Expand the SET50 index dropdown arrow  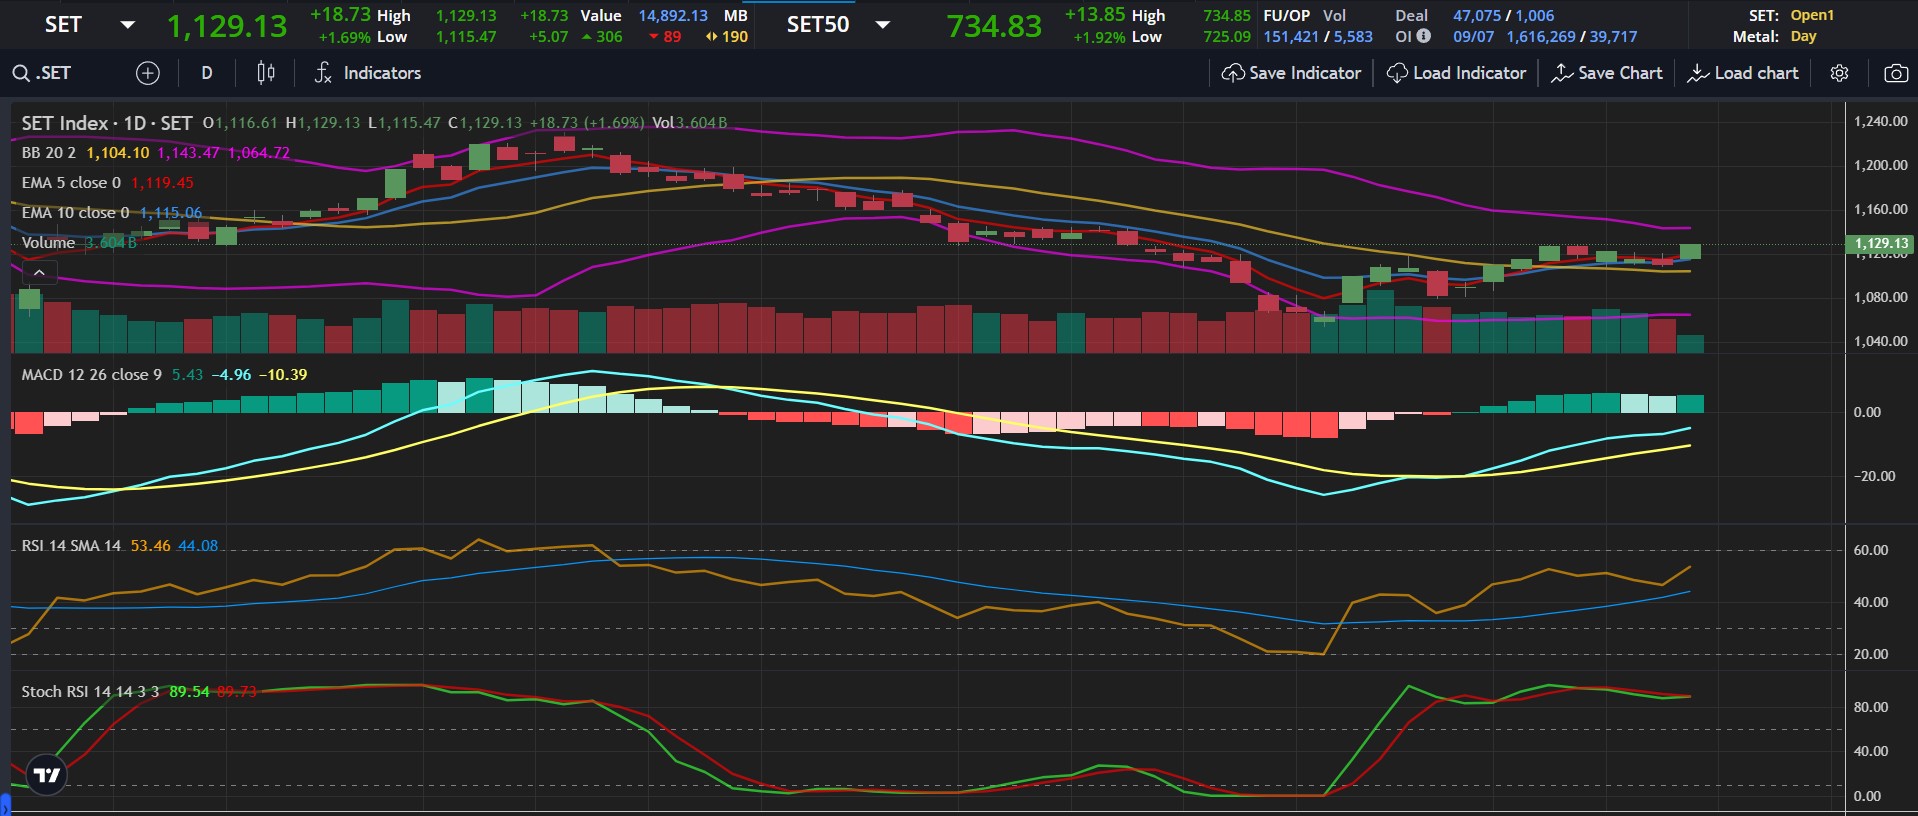pyautogui.click(x=882, y=25)
